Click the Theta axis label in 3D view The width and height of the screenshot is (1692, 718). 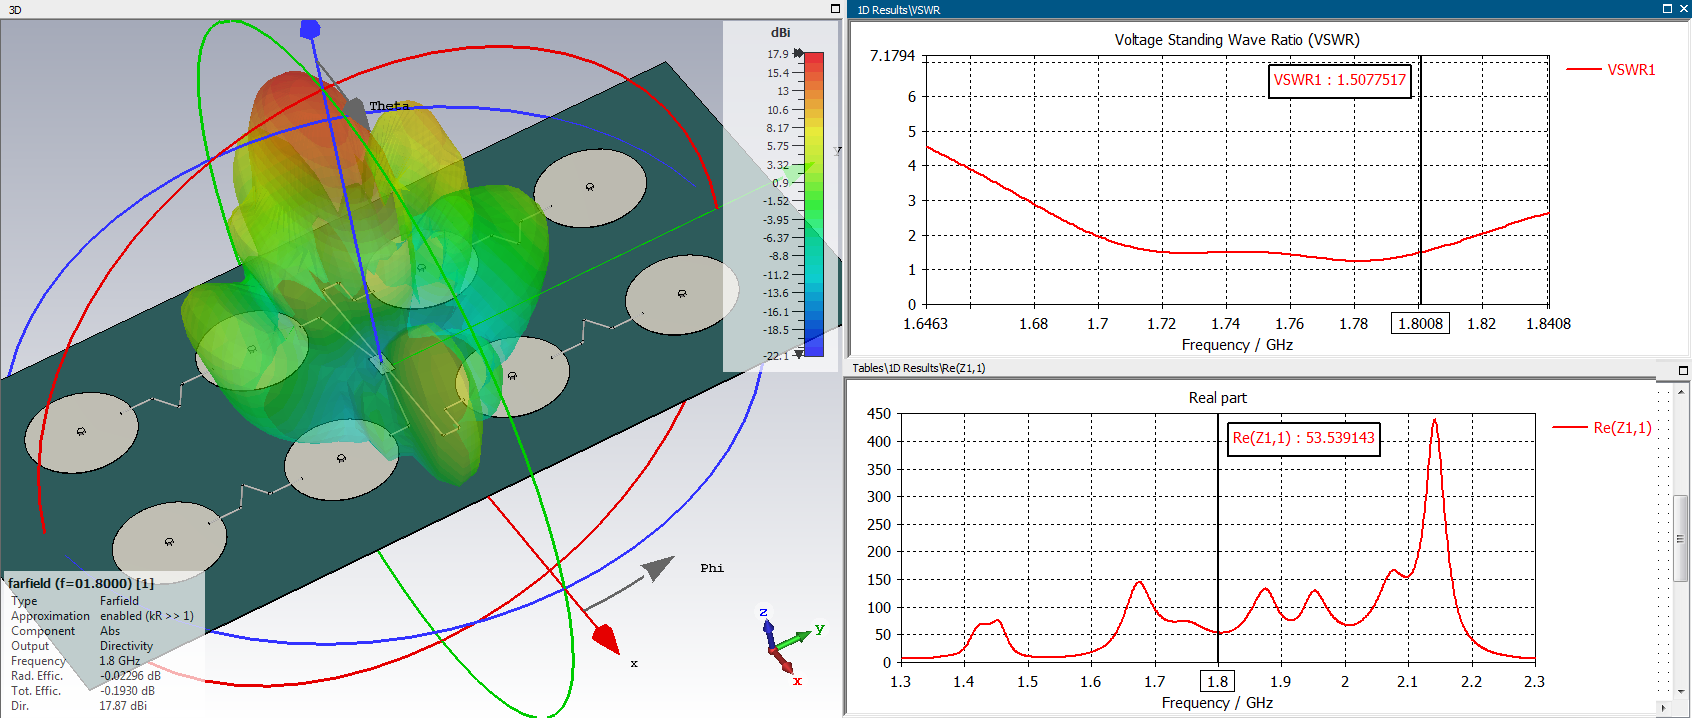390,106
